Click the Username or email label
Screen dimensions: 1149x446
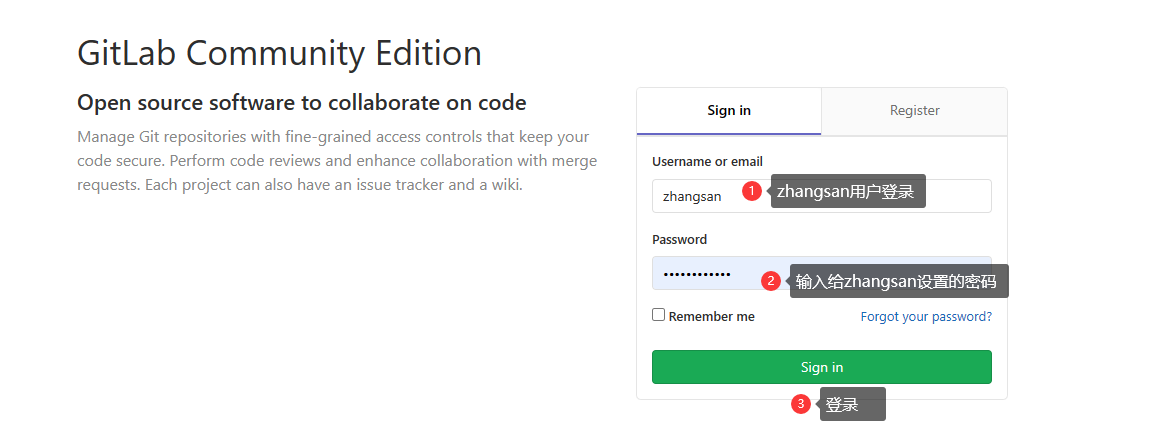click(707, 162)
